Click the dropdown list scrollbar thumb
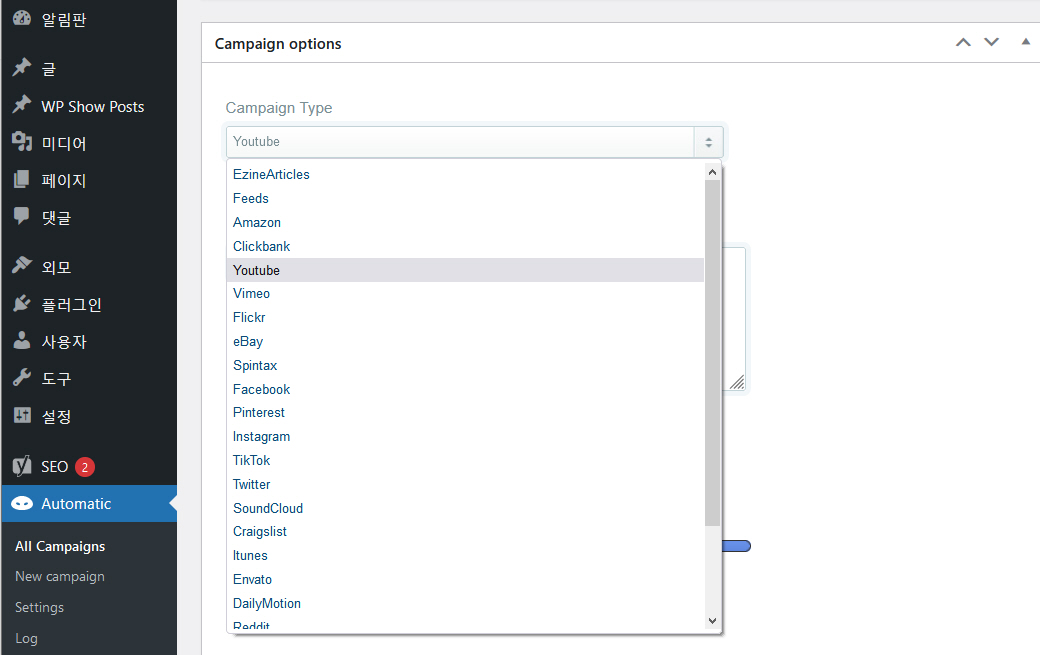This screenshot has width=1040, height=655. point(712,353)
